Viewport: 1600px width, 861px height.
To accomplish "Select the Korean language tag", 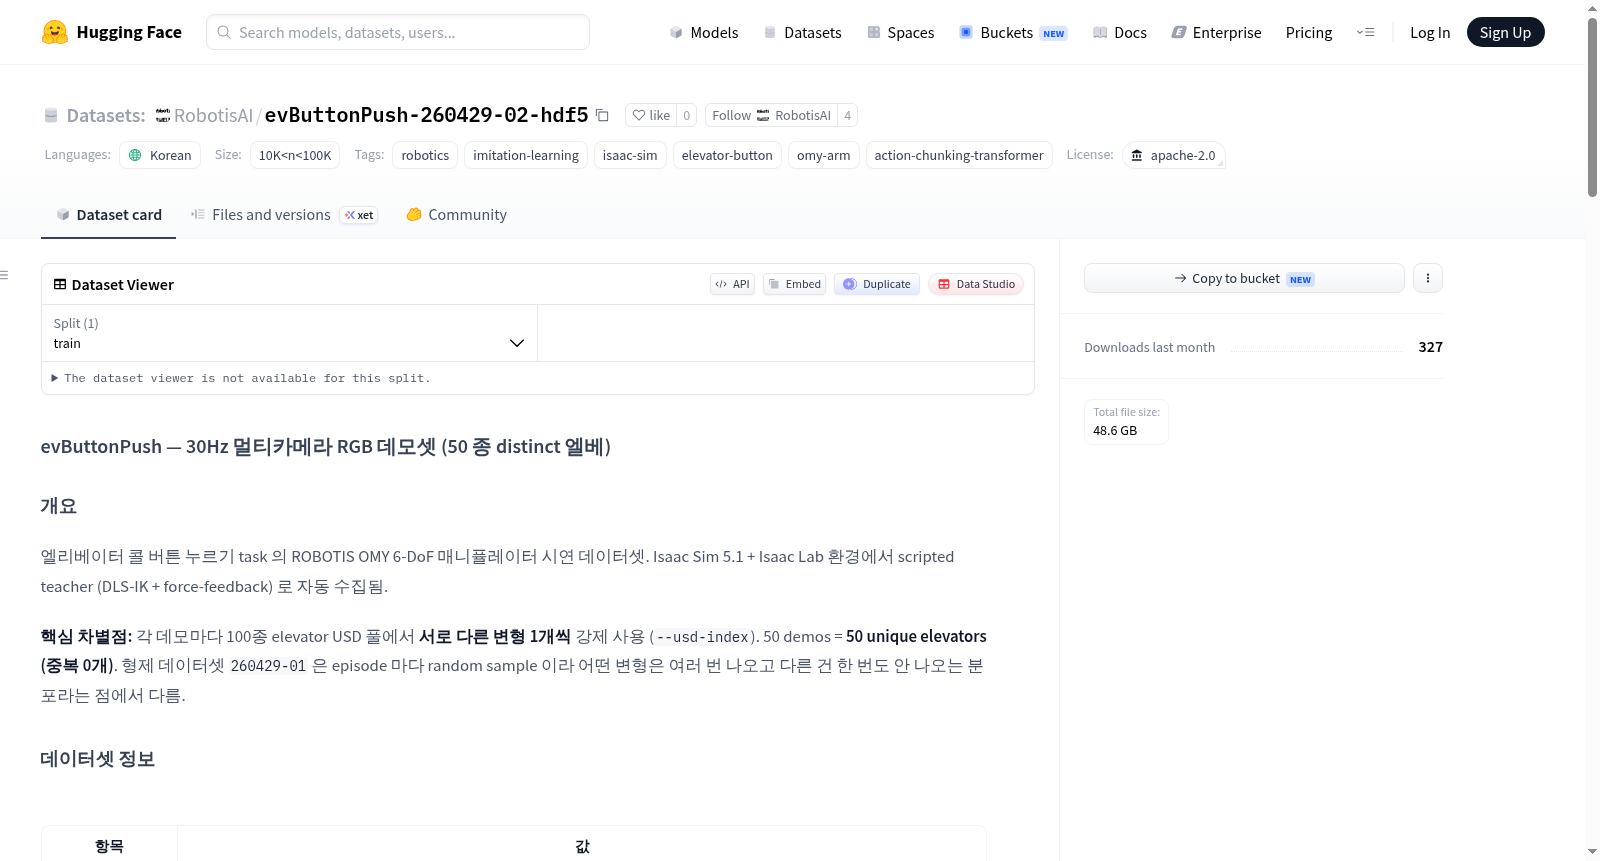I will (x=160, y=155).
